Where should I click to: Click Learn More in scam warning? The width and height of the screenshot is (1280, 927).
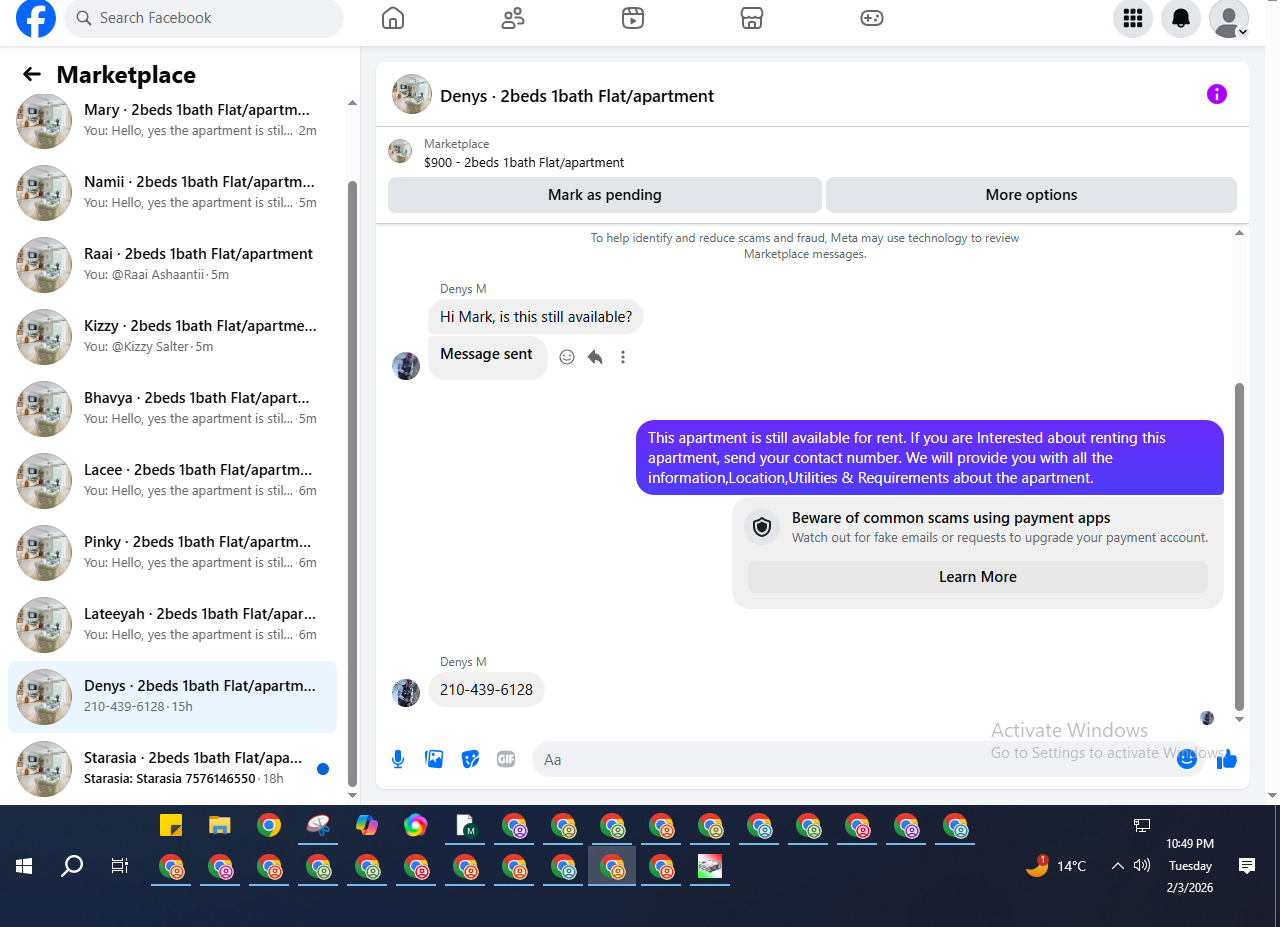978,577
